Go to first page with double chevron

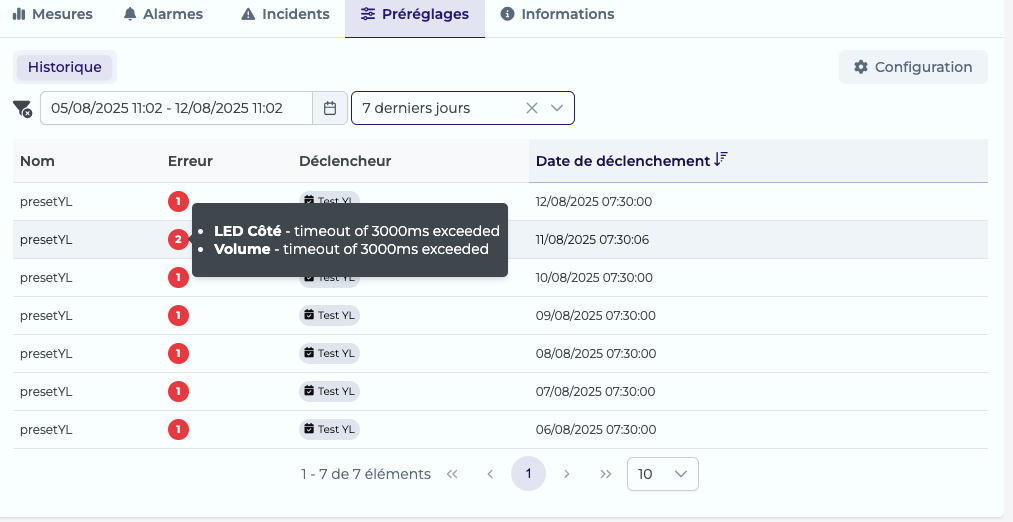[452, 474]
